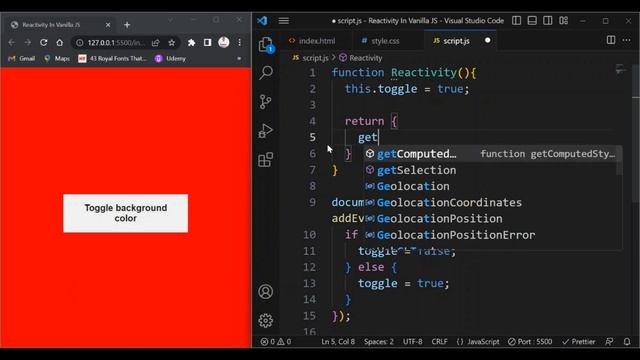
Task: Open the notifications bell
Action: coord(627,342)
